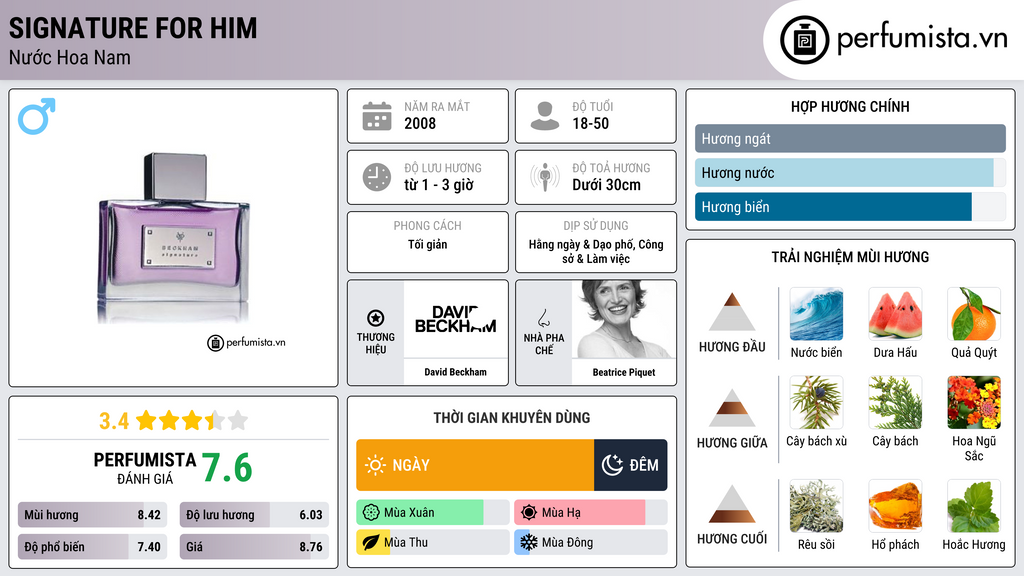Click the David Beckham brand name label
This screenshot has width=1024, height=576.
point(455,372)
